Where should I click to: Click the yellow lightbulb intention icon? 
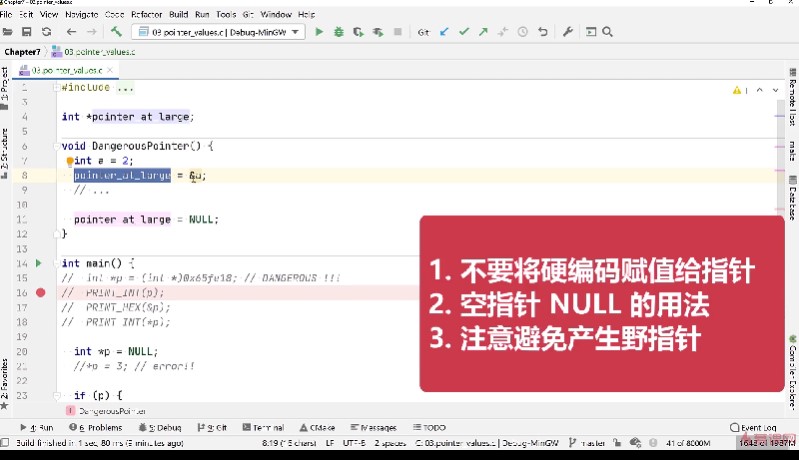pos(70,161)
